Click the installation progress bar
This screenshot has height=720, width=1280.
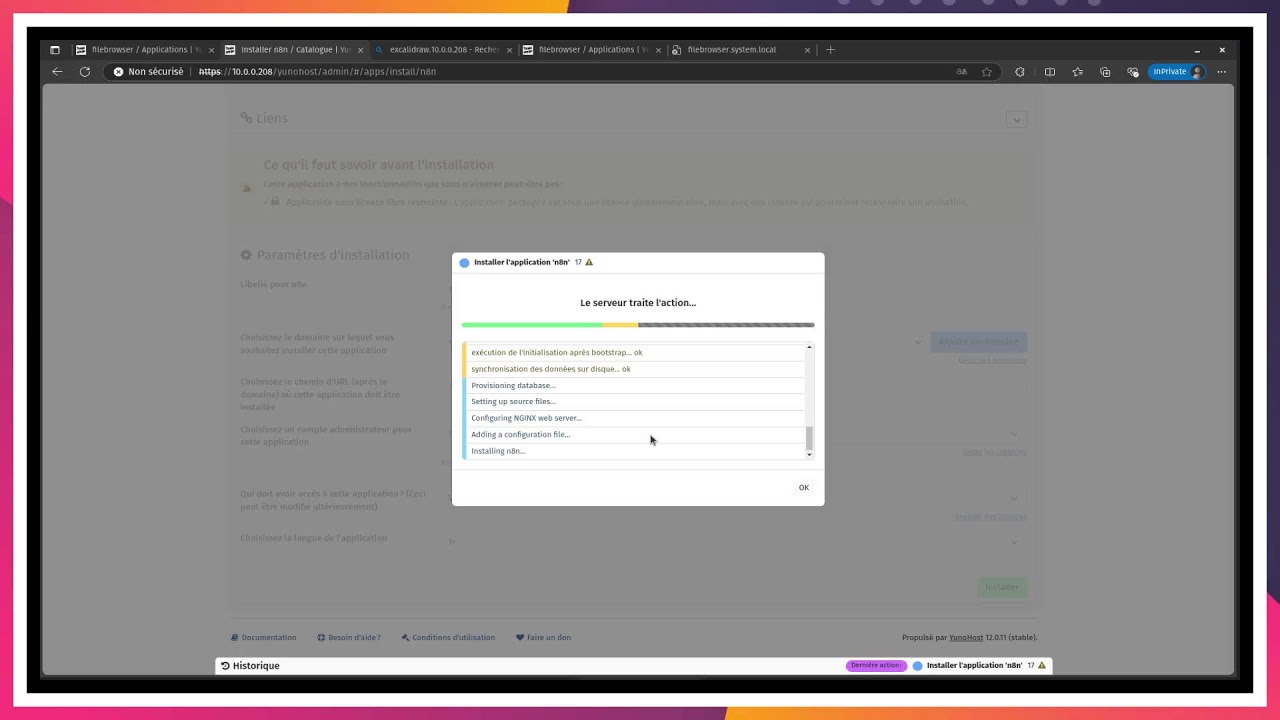(x=638, y=325)
